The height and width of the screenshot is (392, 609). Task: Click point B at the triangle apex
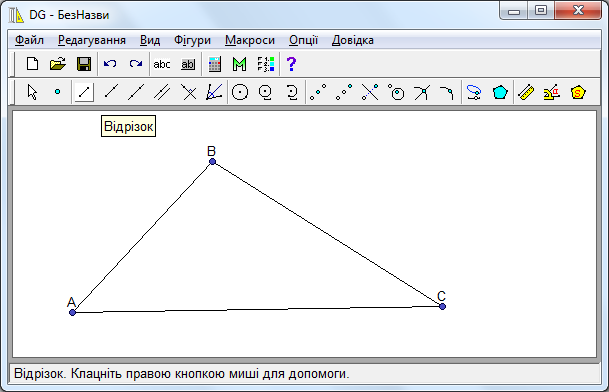(212, 161)
